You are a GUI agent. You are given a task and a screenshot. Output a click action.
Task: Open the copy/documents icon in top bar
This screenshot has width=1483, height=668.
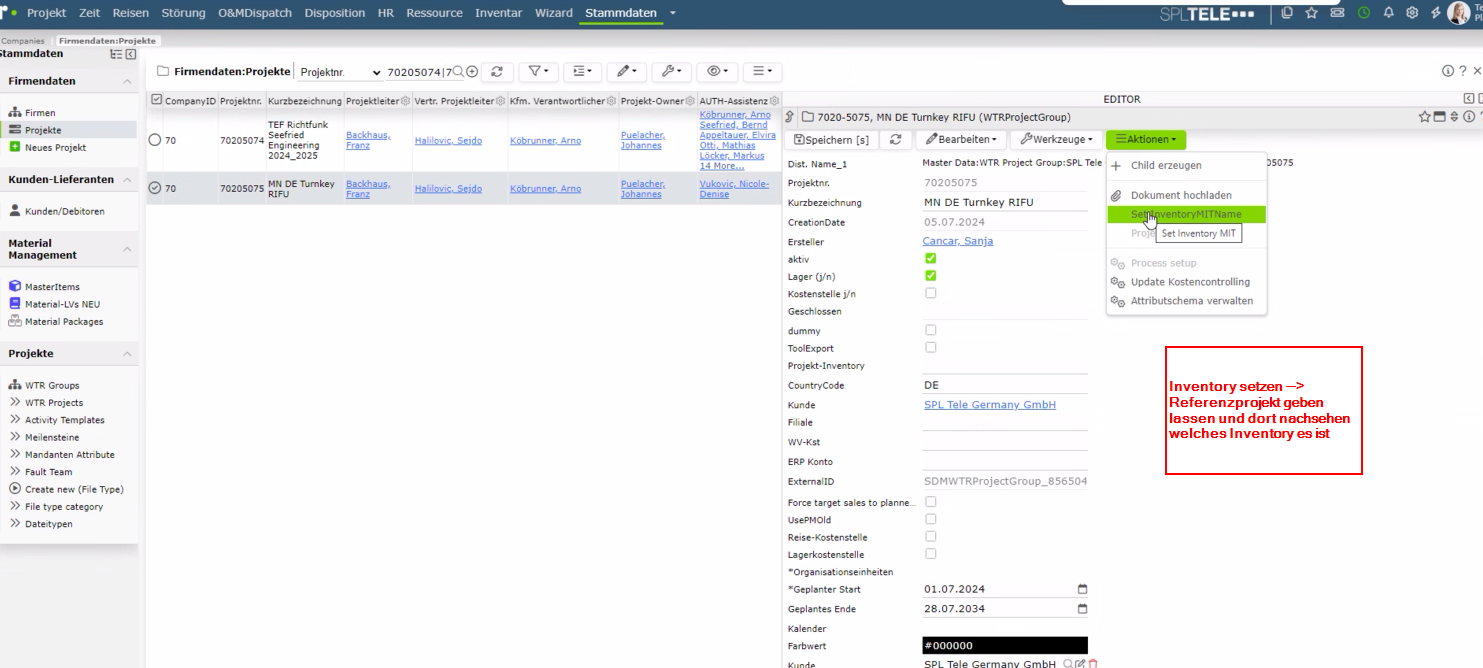(1287, 13)
